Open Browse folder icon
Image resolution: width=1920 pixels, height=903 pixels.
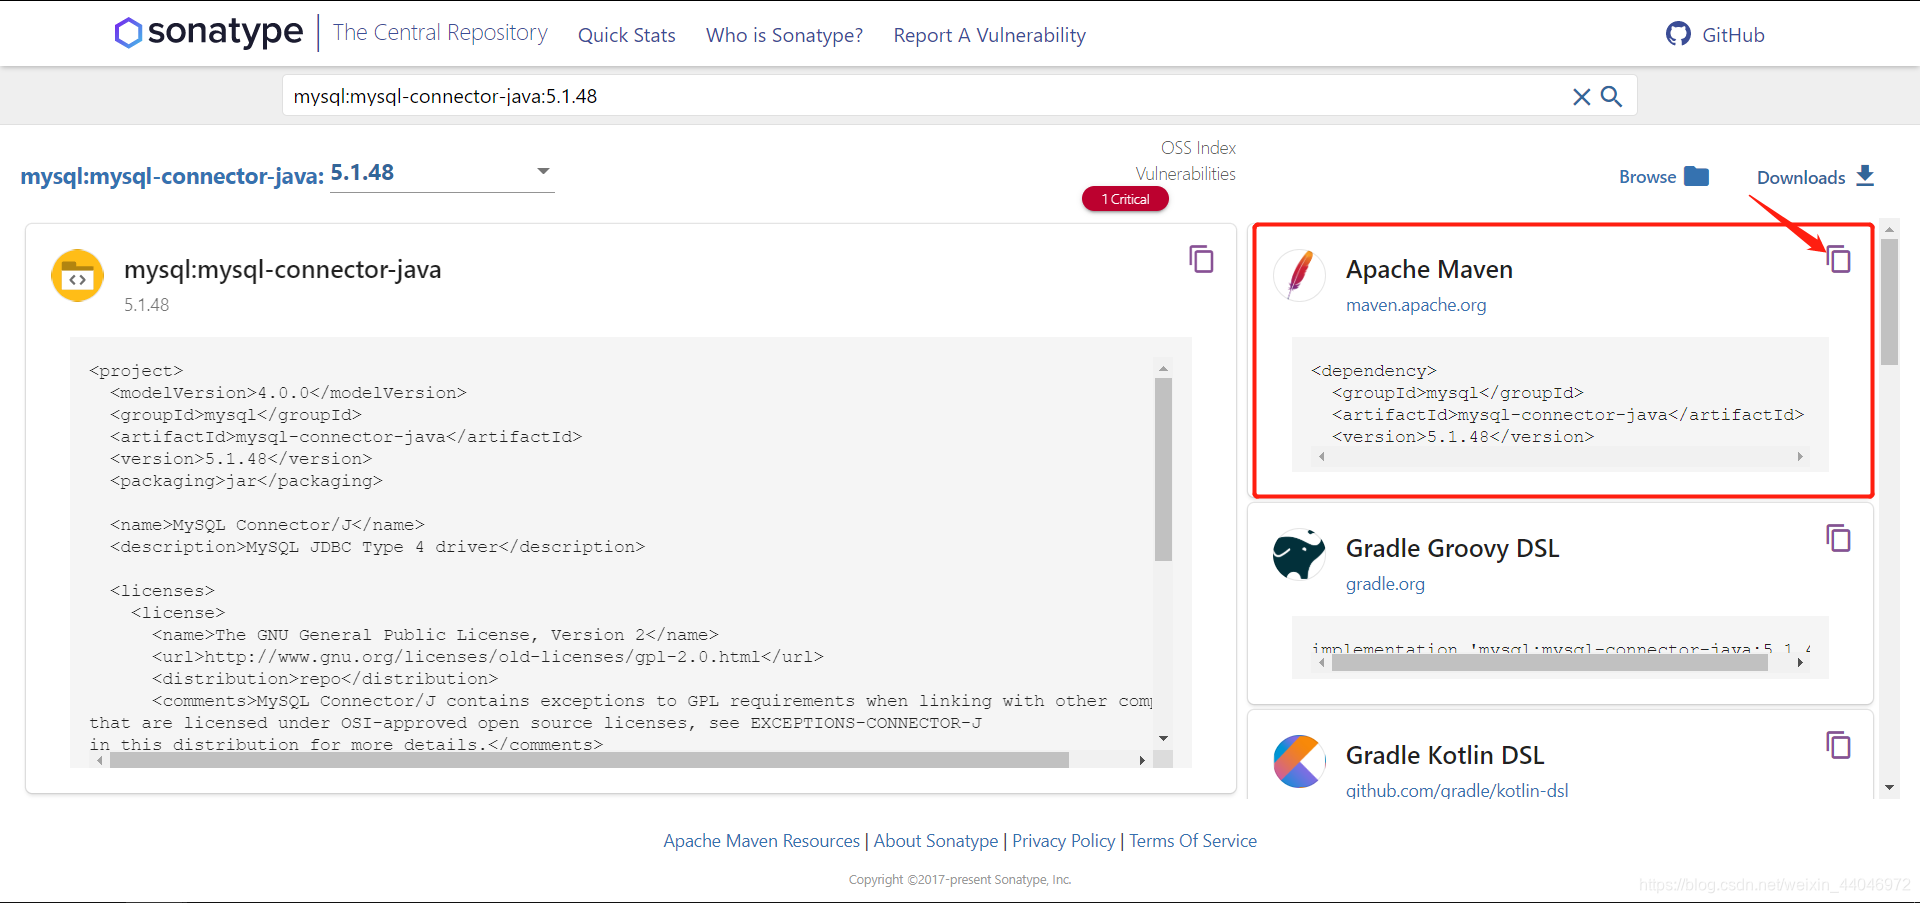[1696, 176]
